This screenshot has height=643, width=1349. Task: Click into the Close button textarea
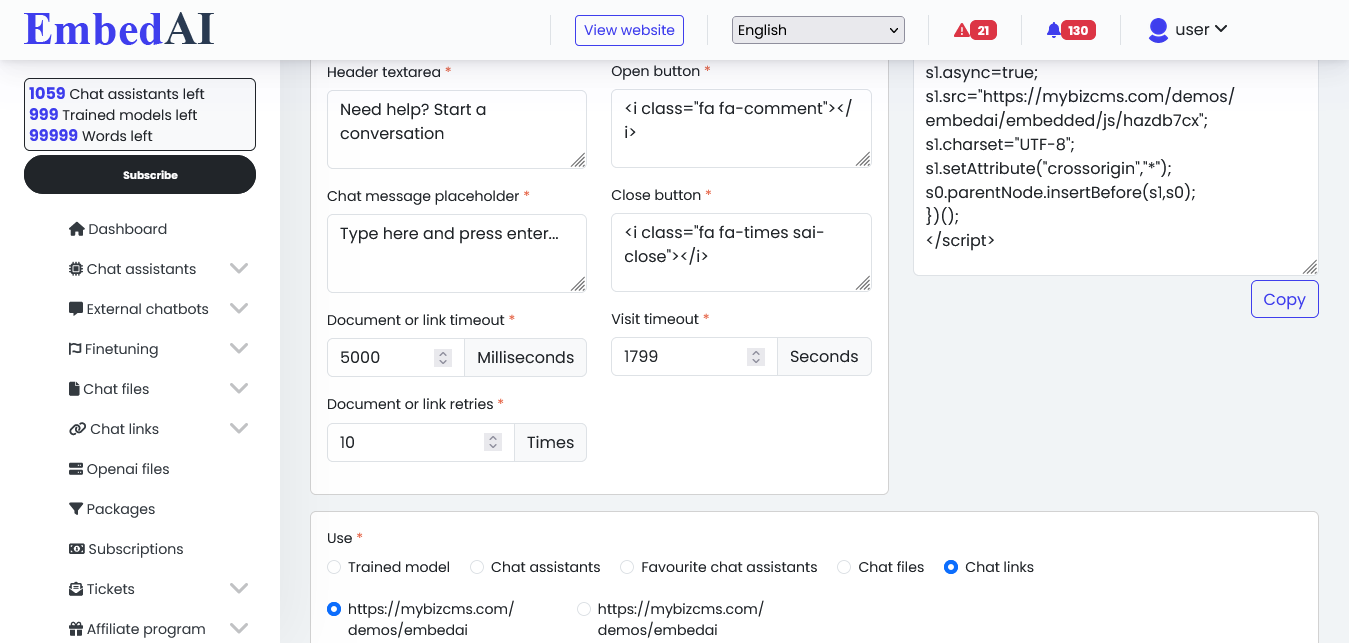pos(741,252)
